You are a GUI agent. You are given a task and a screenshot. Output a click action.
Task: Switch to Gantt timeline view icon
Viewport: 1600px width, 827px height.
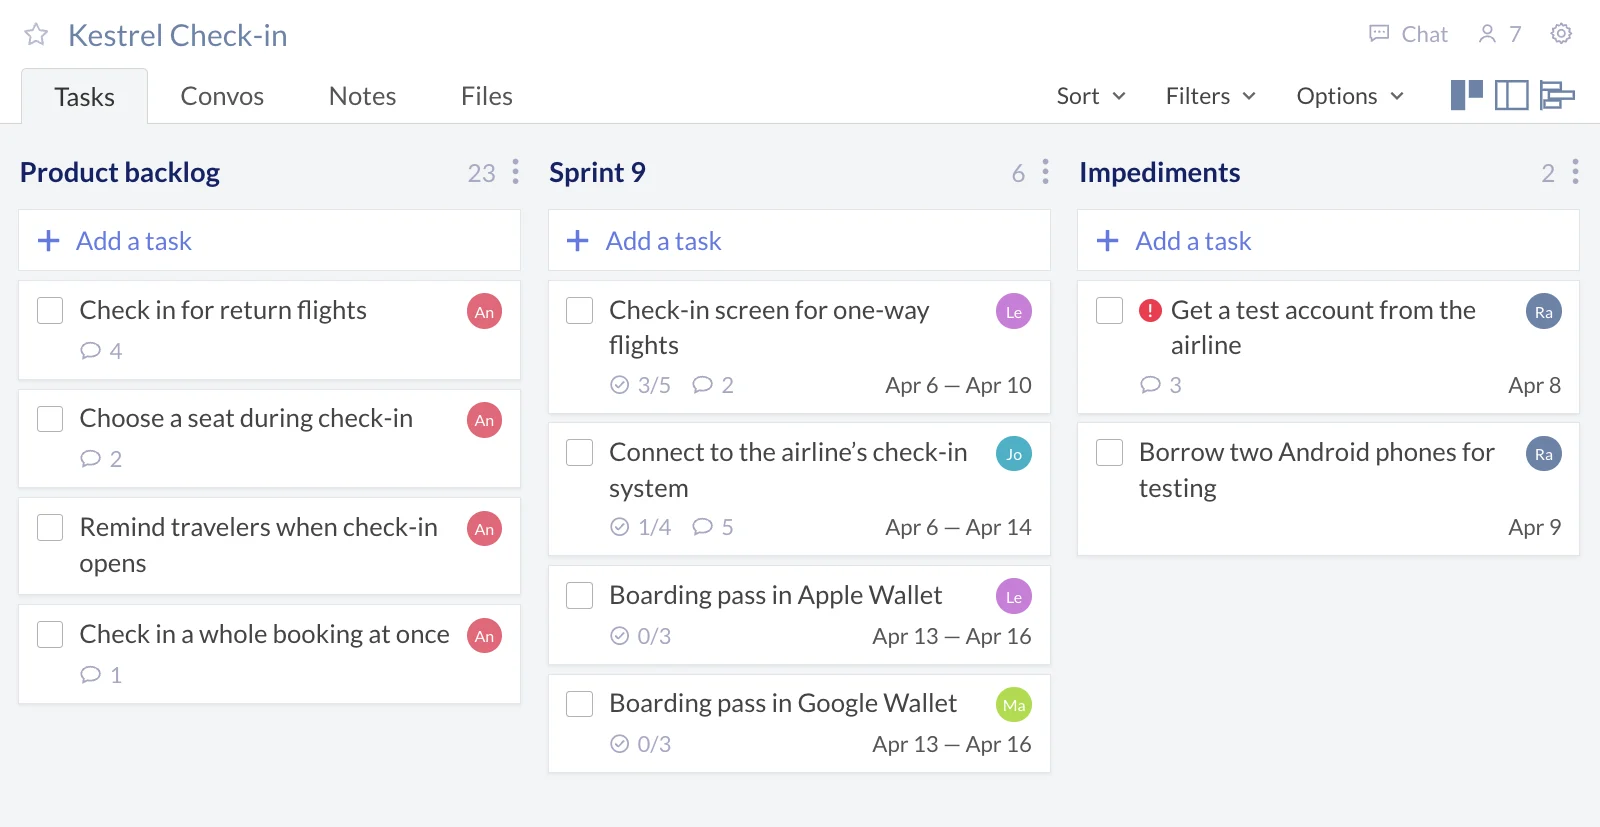1557,95
